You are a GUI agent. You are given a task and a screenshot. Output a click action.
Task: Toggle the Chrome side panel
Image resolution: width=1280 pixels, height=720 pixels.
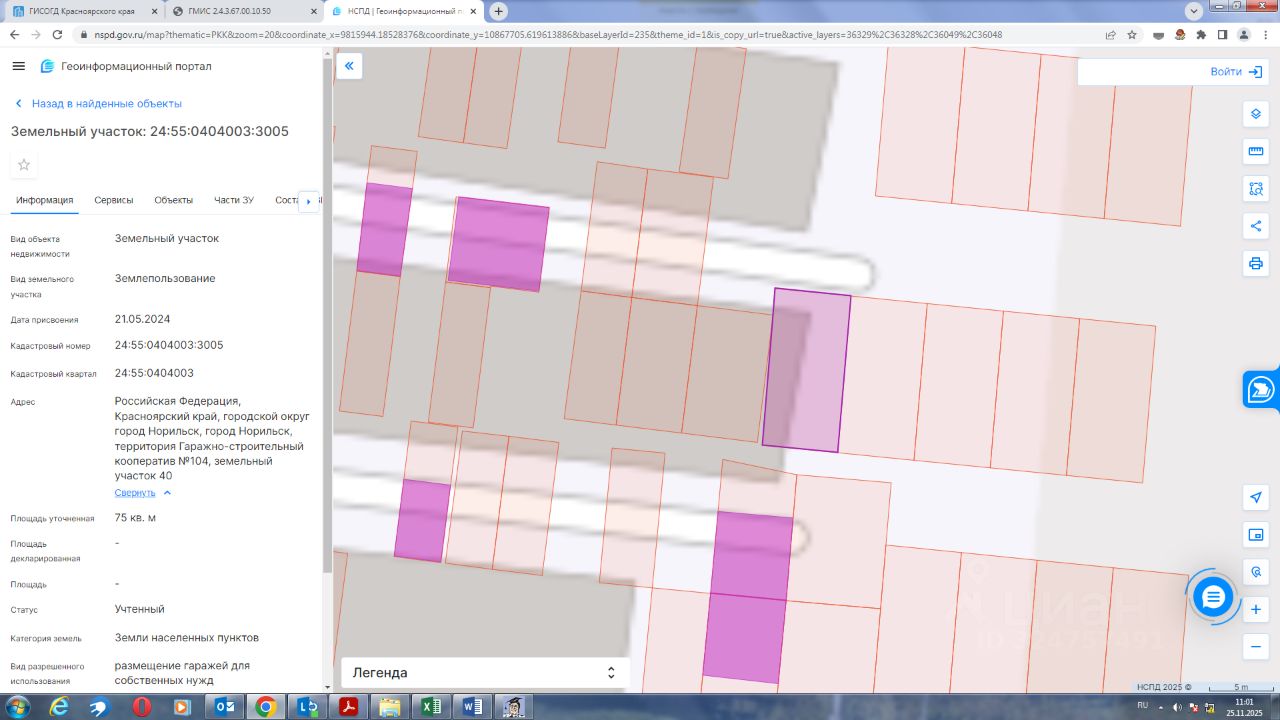1222,34
